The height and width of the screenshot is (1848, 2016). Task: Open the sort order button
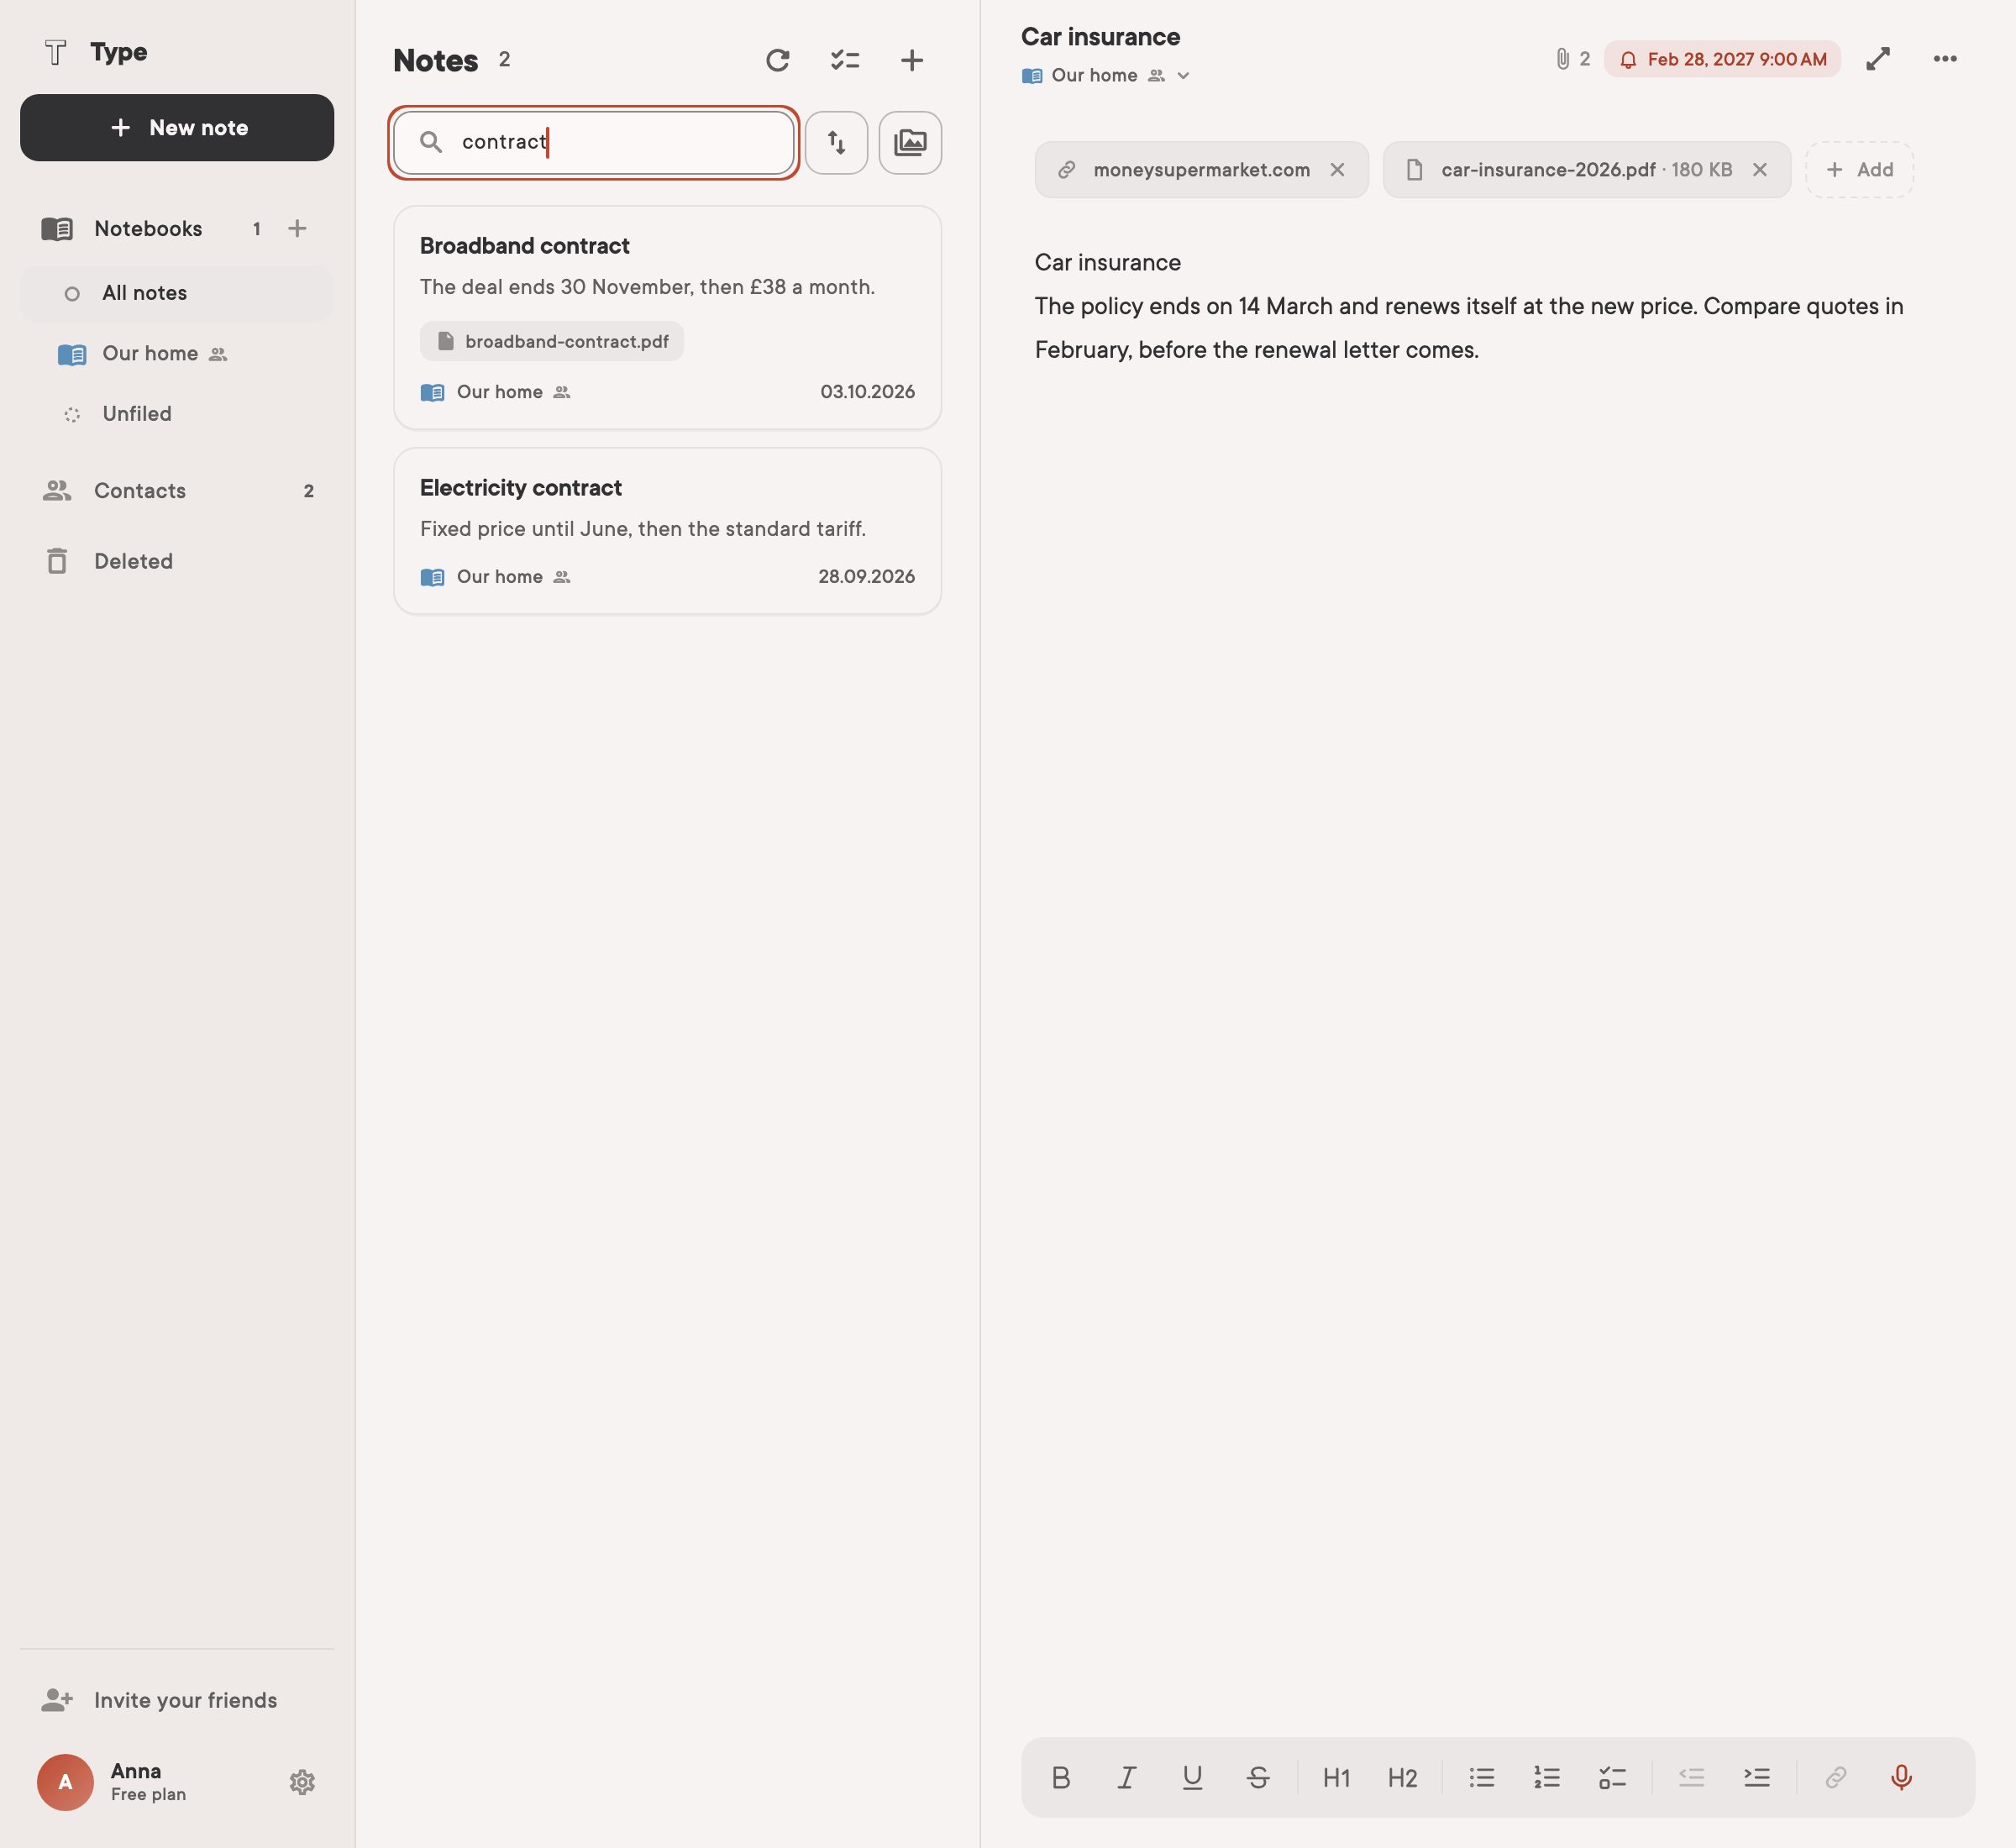(x=836, y=142)
